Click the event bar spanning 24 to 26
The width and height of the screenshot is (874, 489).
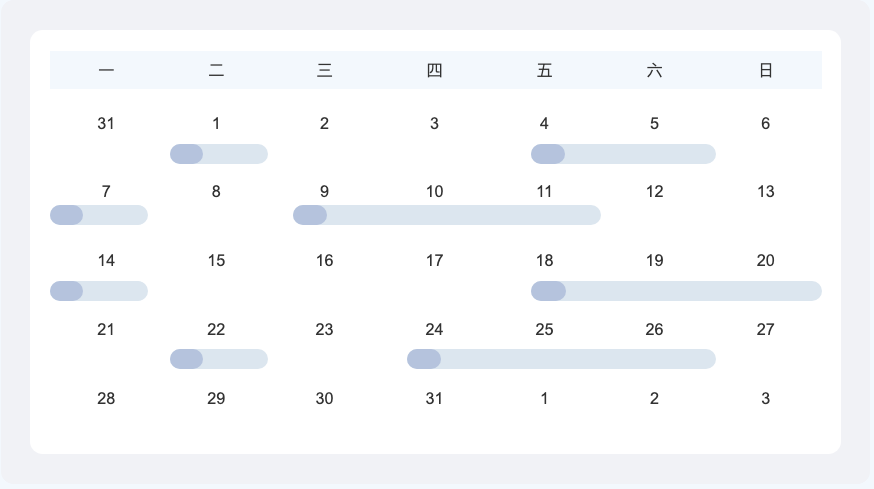pos(561,359)
